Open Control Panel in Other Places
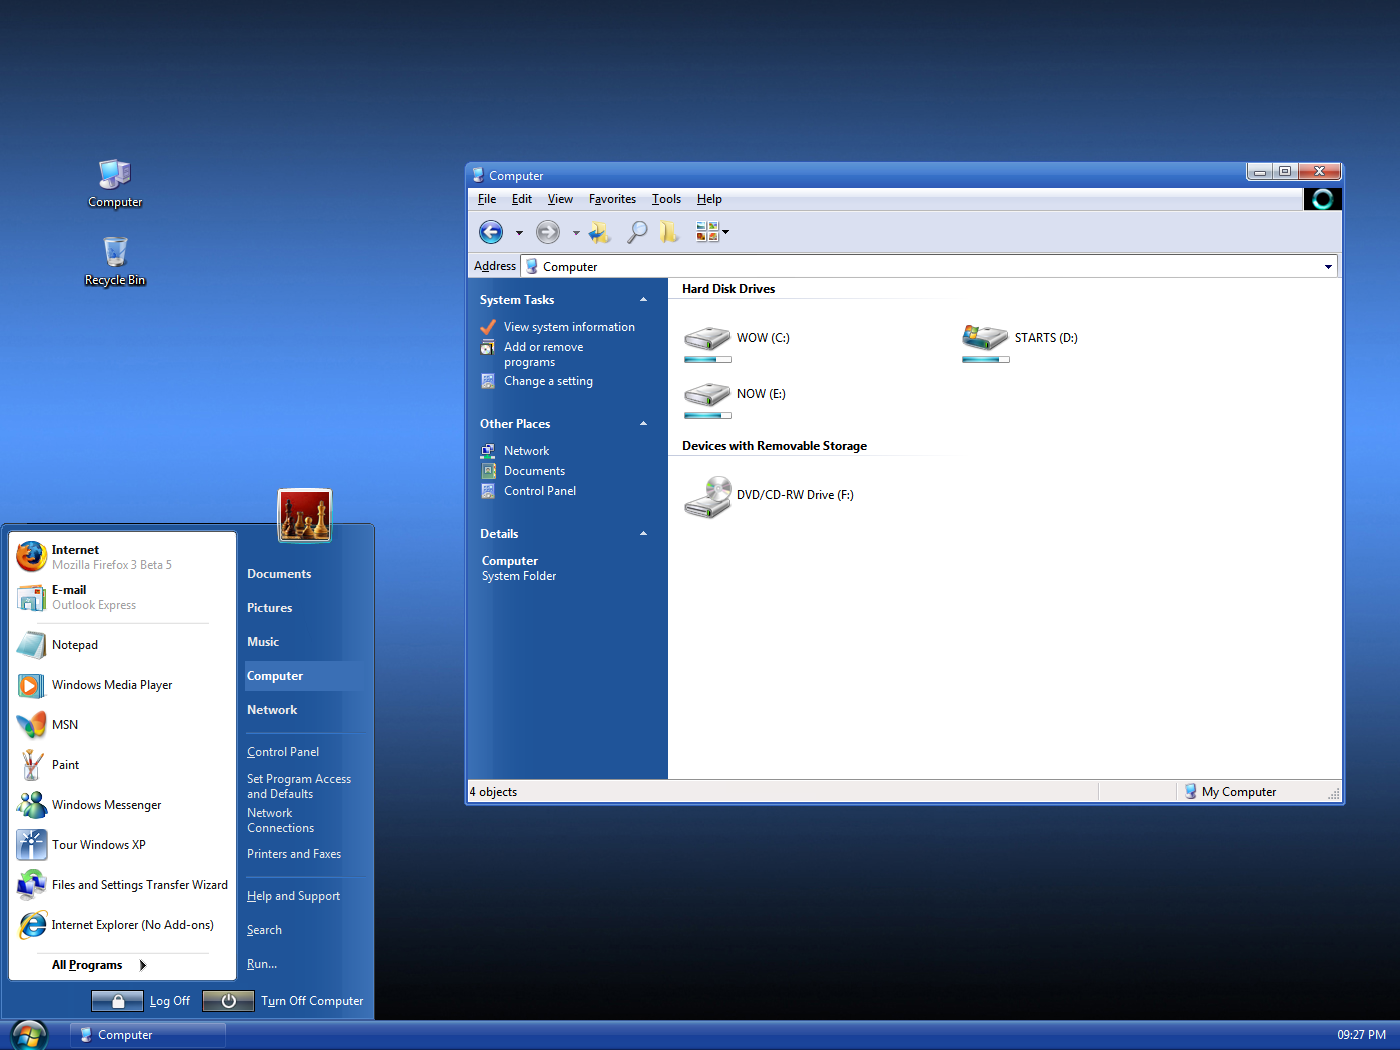The height and width of the screenshot is (1050, 1400). click(x=540, y=491)
